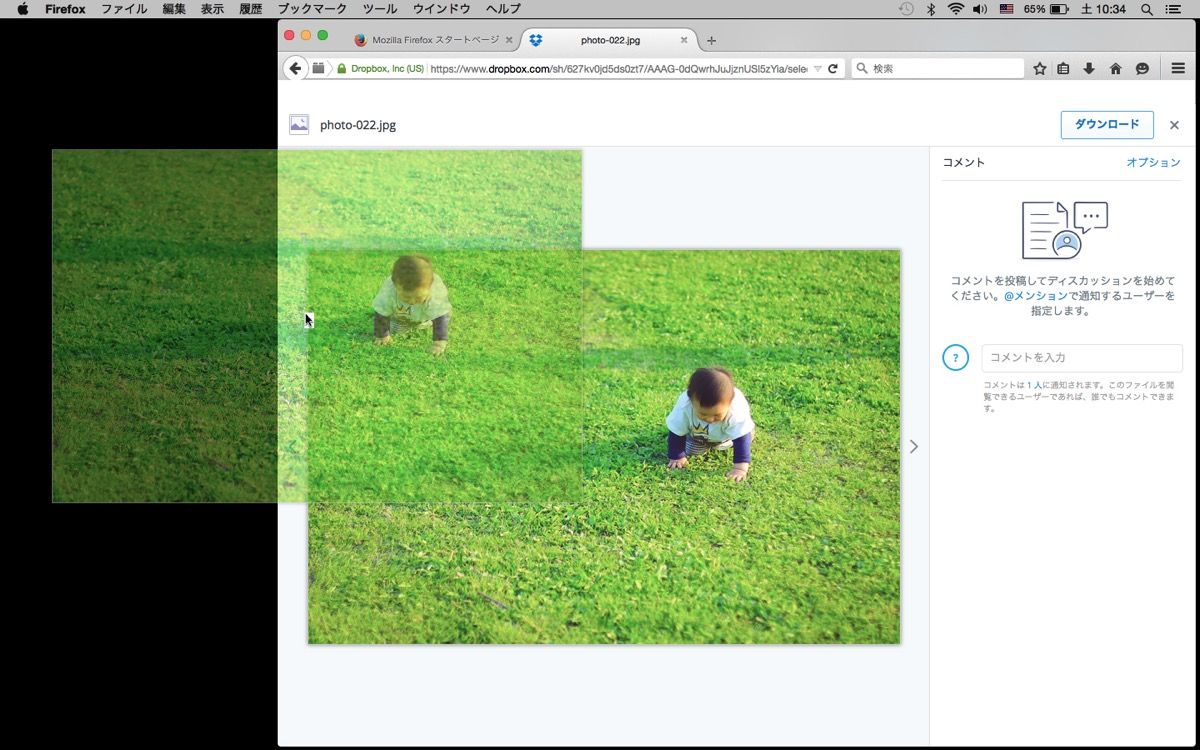Expand the URL history dropdown arrow
The image size is (1200, 750).
coord(817,69)
